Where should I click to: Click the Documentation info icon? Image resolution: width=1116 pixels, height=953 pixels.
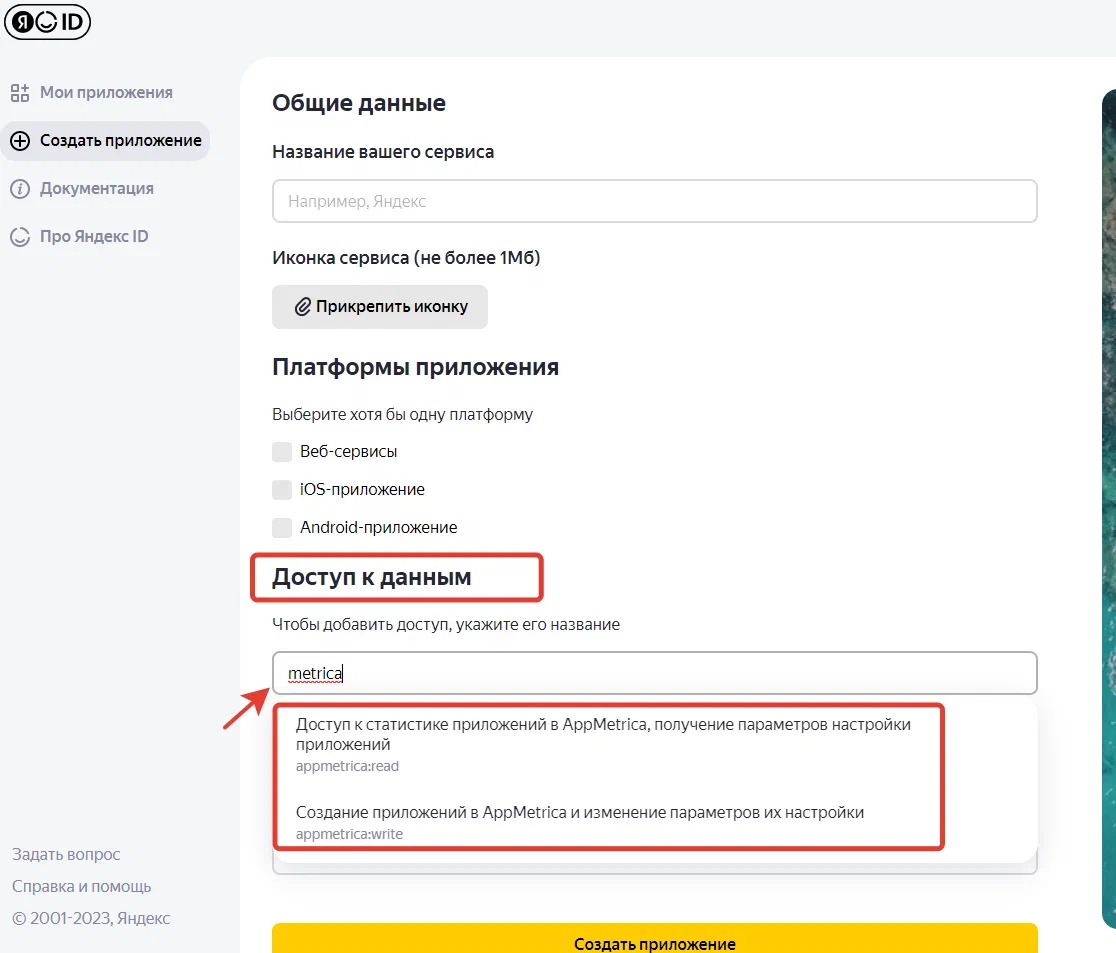point(20,189)
